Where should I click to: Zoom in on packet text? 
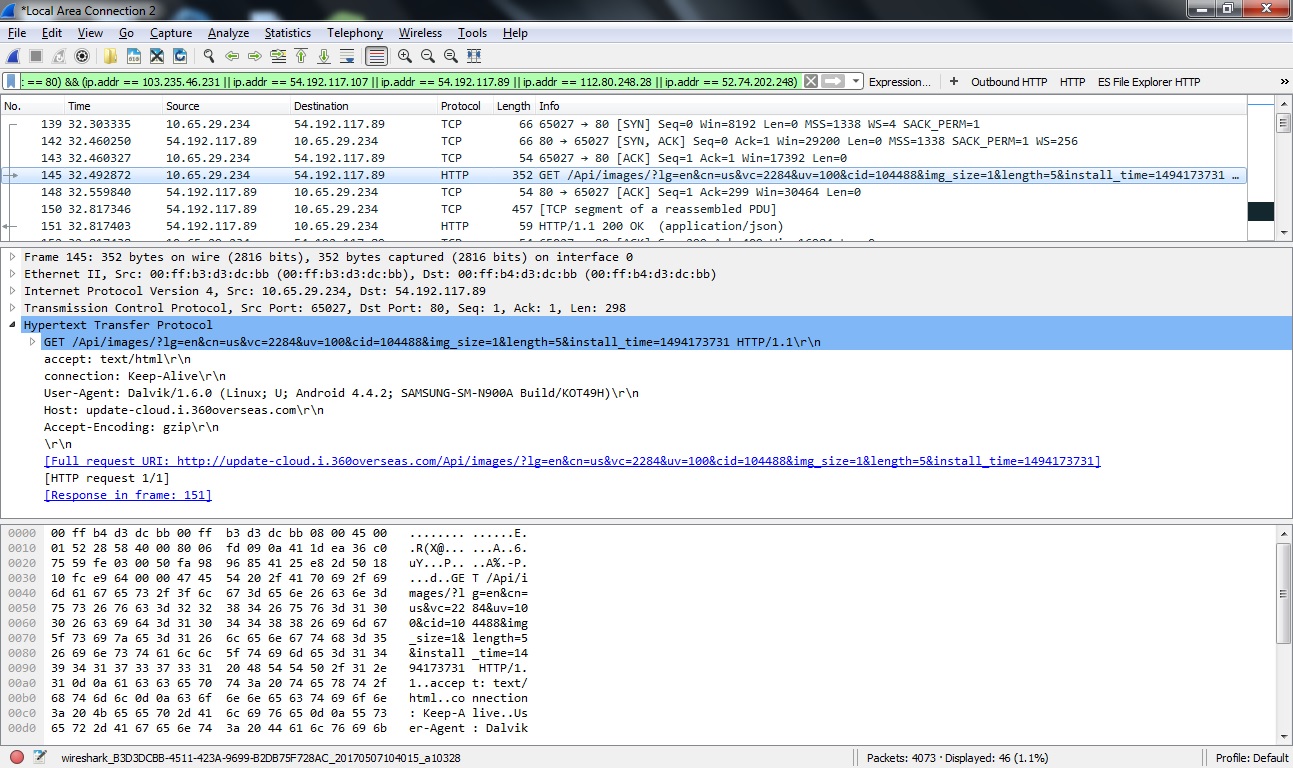[405, 56]
